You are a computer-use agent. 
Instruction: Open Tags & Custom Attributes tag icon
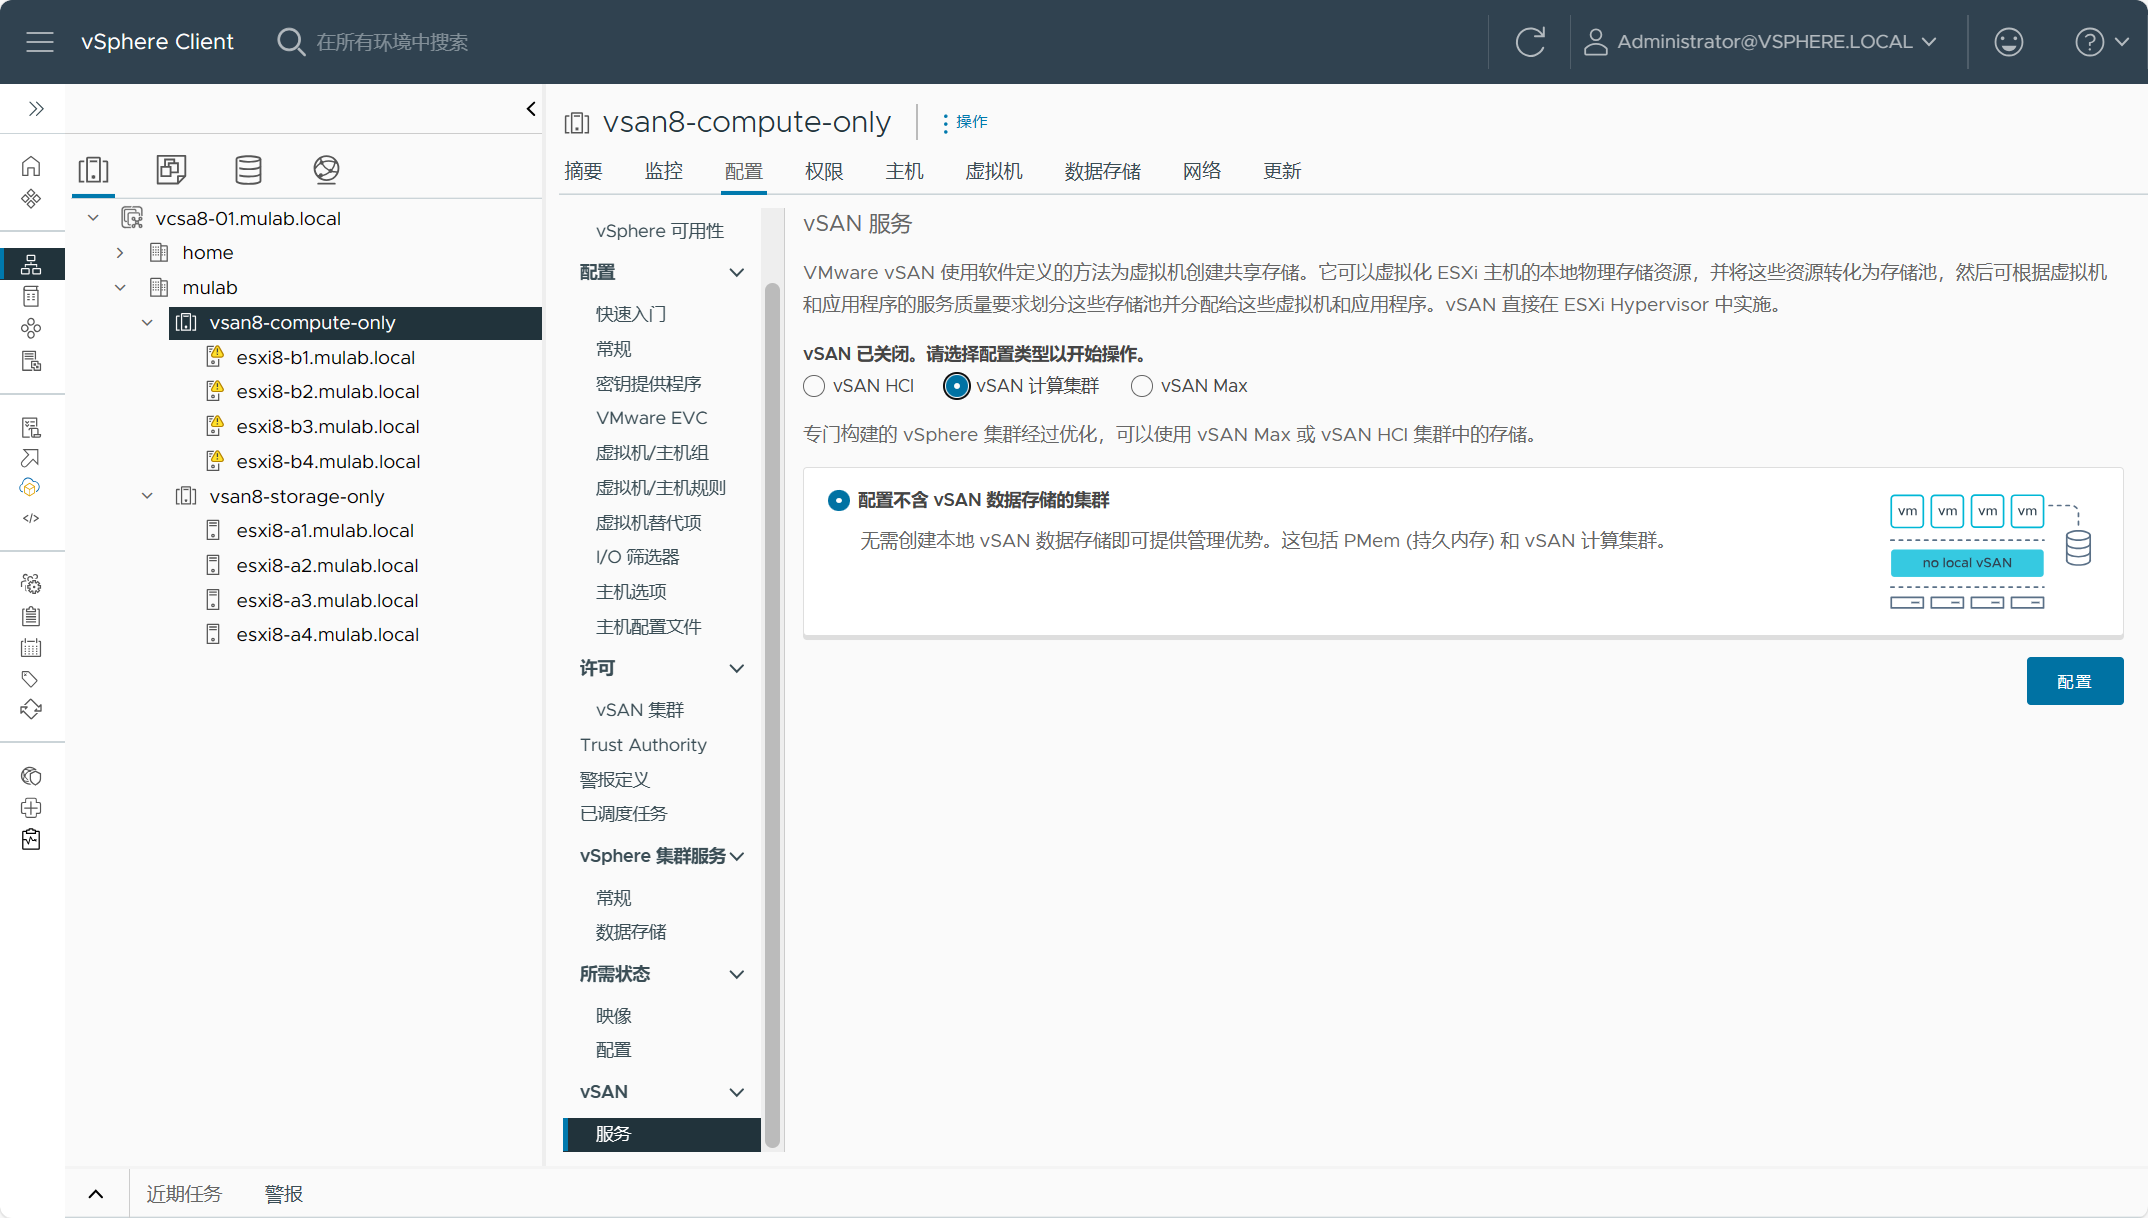31,679
